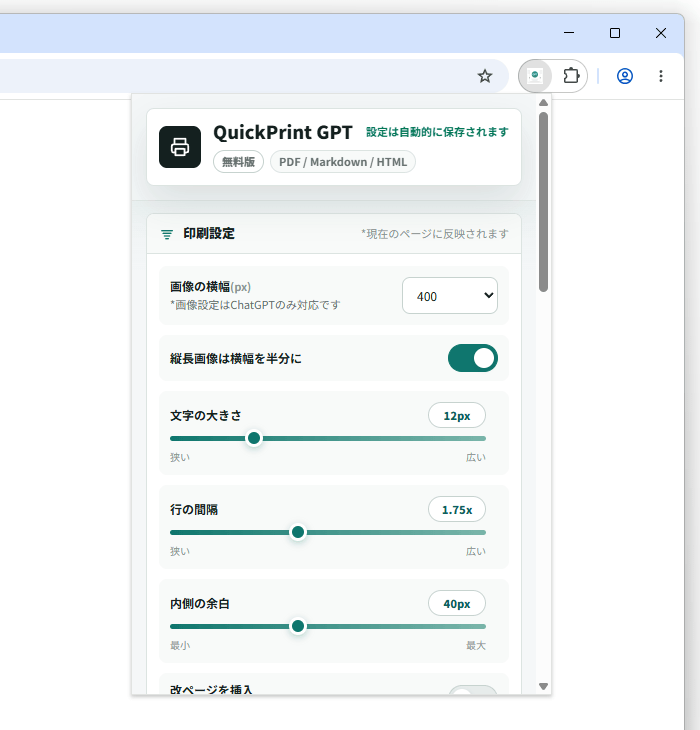Click the popup scrollbar down arrow
Viewport: 700px width, 730px height.
click(x=543, y=686)
